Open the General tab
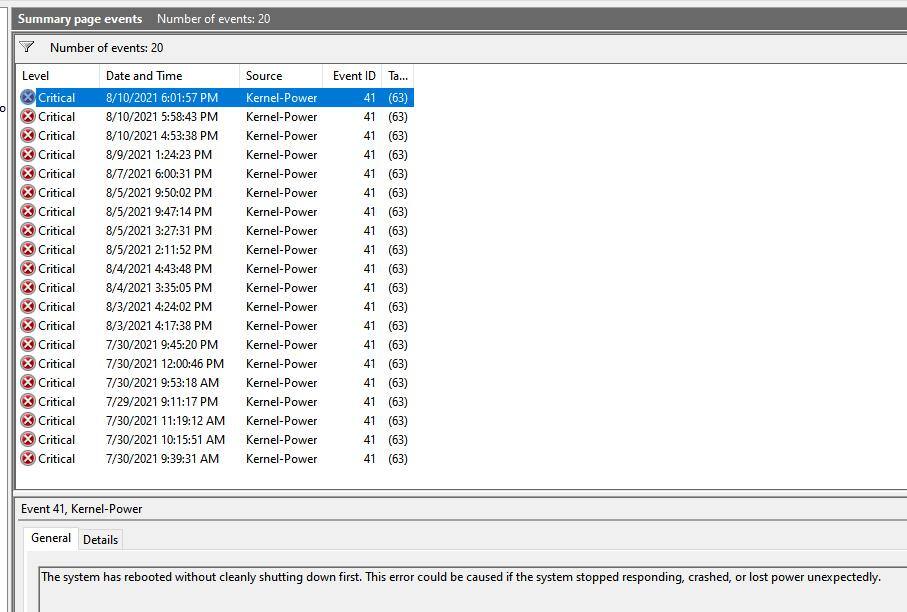Viewport: 907px width, 612px height. (x=51, y=538)
